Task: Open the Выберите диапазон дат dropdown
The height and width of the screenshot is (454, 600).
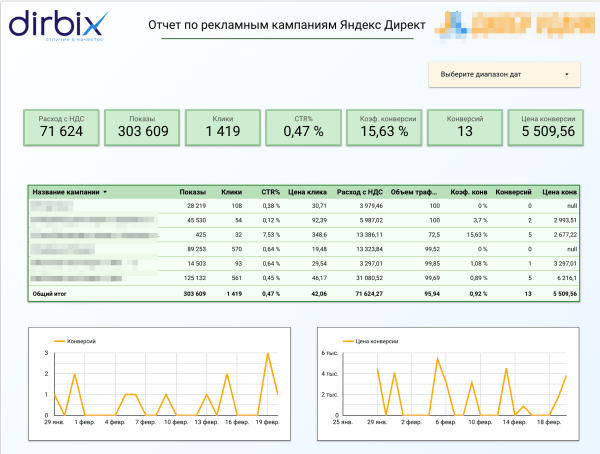Action: click(x=503, y=74)
